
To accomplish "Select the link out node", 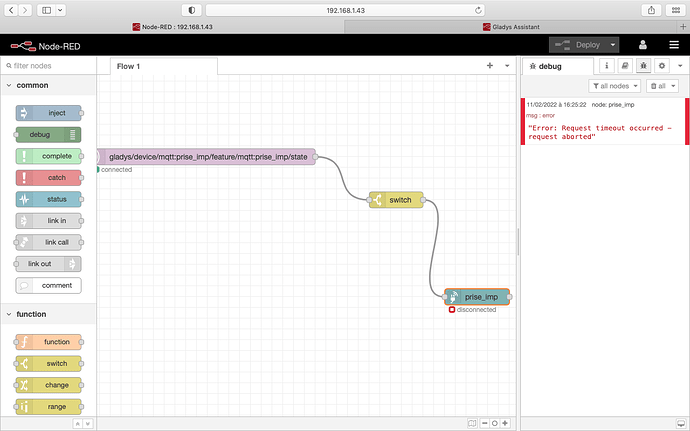I will 48,264.
